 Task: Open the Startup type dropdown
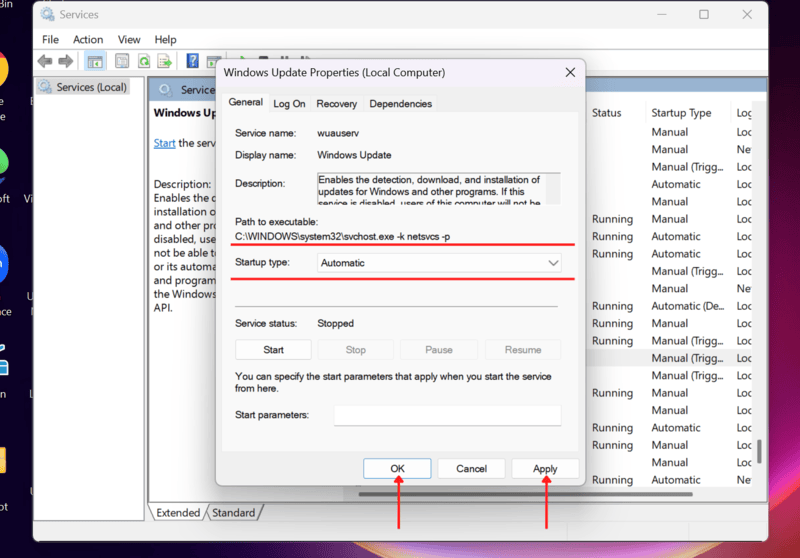440,263
